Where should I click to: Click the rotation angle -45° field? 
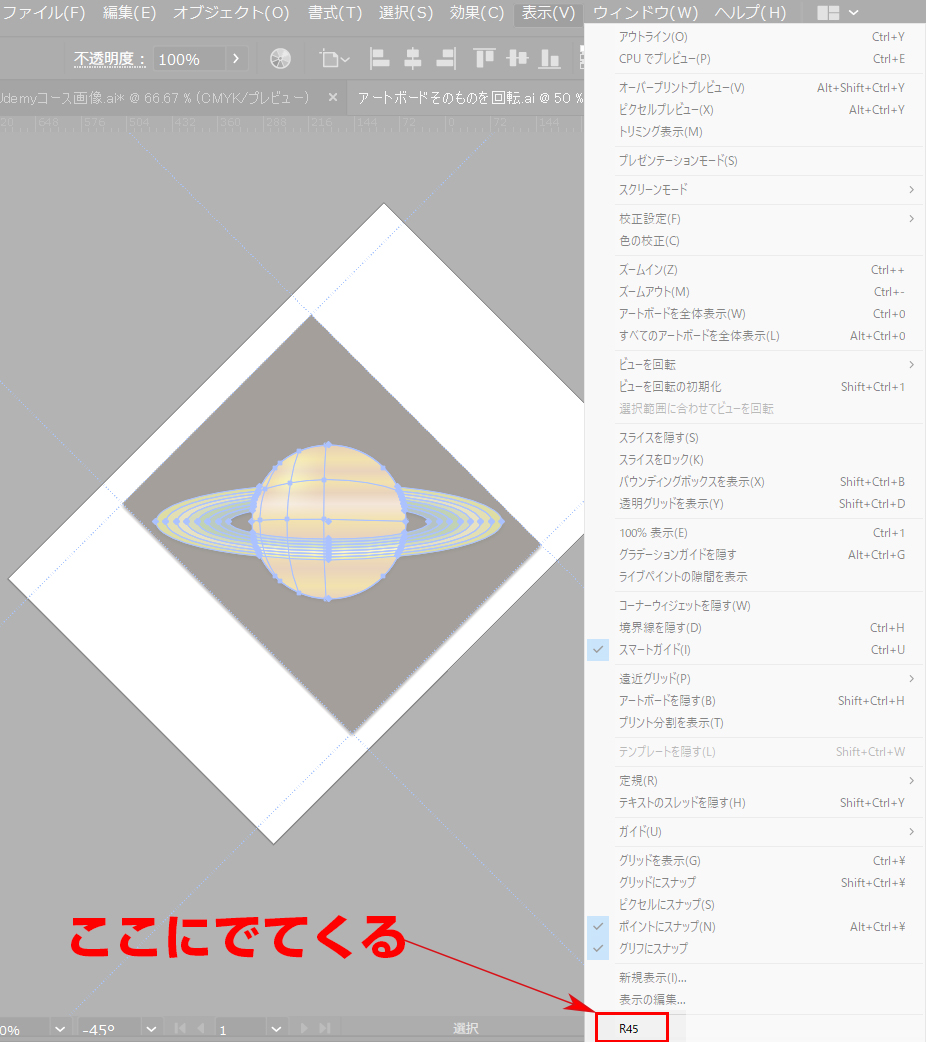point(110,1029)
